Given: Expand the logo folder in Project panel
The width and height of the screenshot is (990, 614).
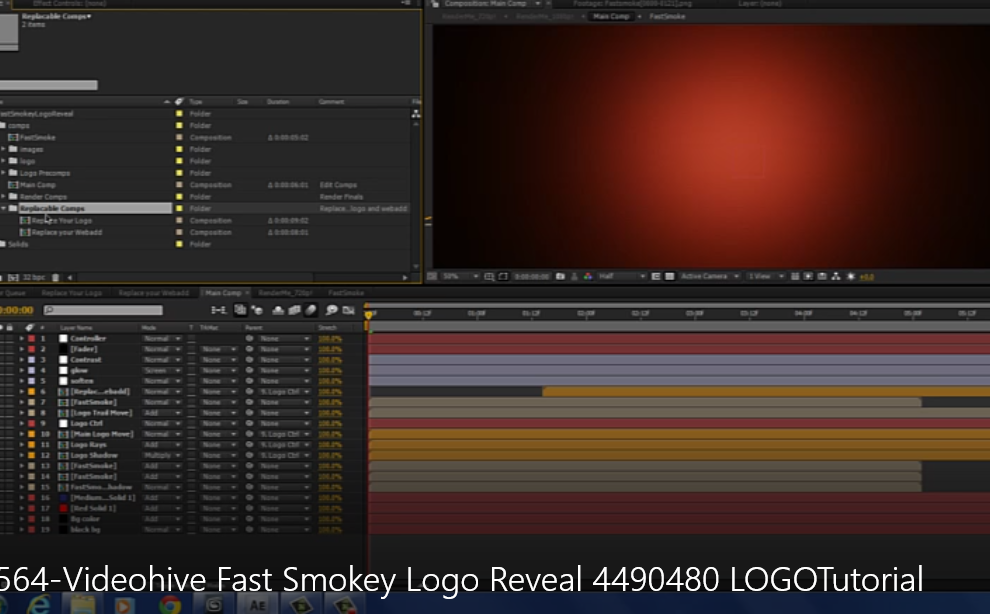Looking at the screenshot, I should tap(4, 161).
